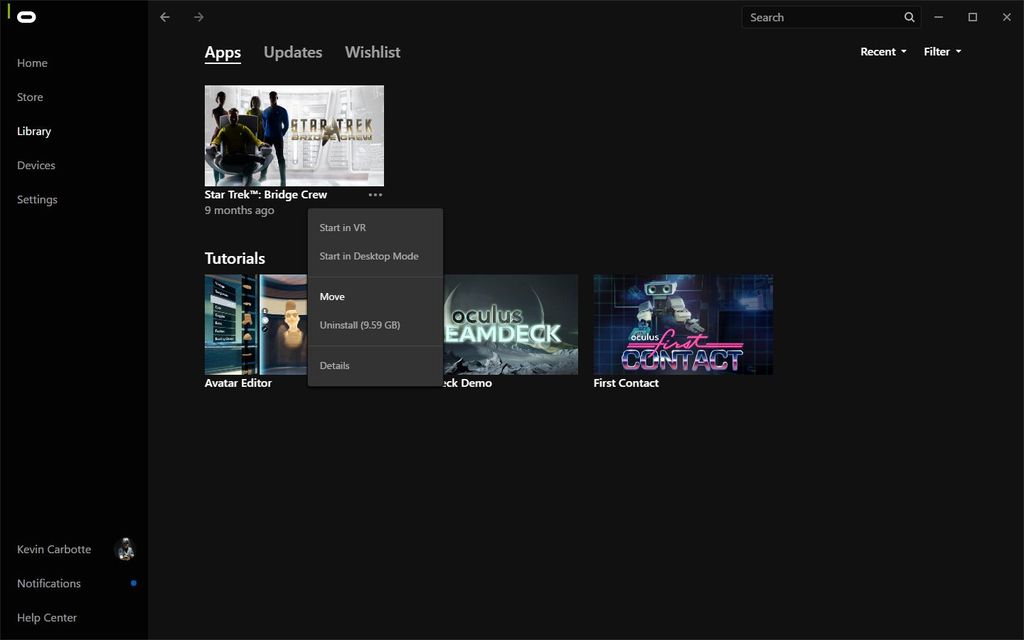Open the Filter dropdown
The height and width of the screenshot is (640, 1024).
coord(941,51)
